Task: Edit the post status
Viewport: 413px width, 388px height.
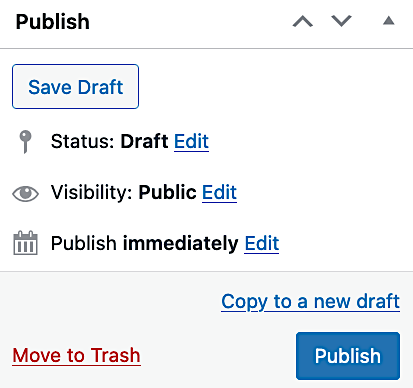Action: [191, 142]
